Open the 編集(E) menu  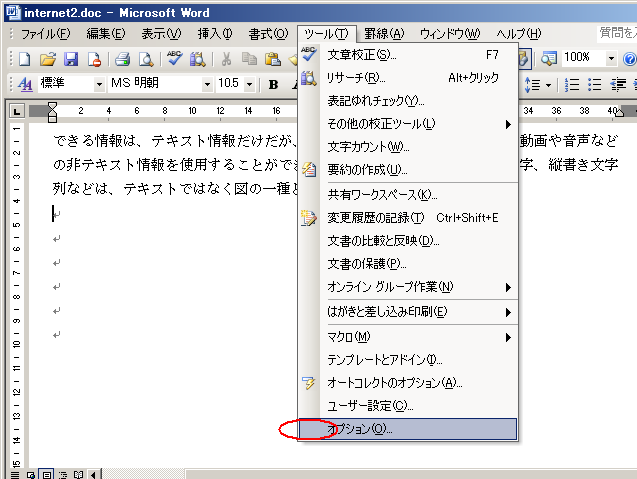106,34
